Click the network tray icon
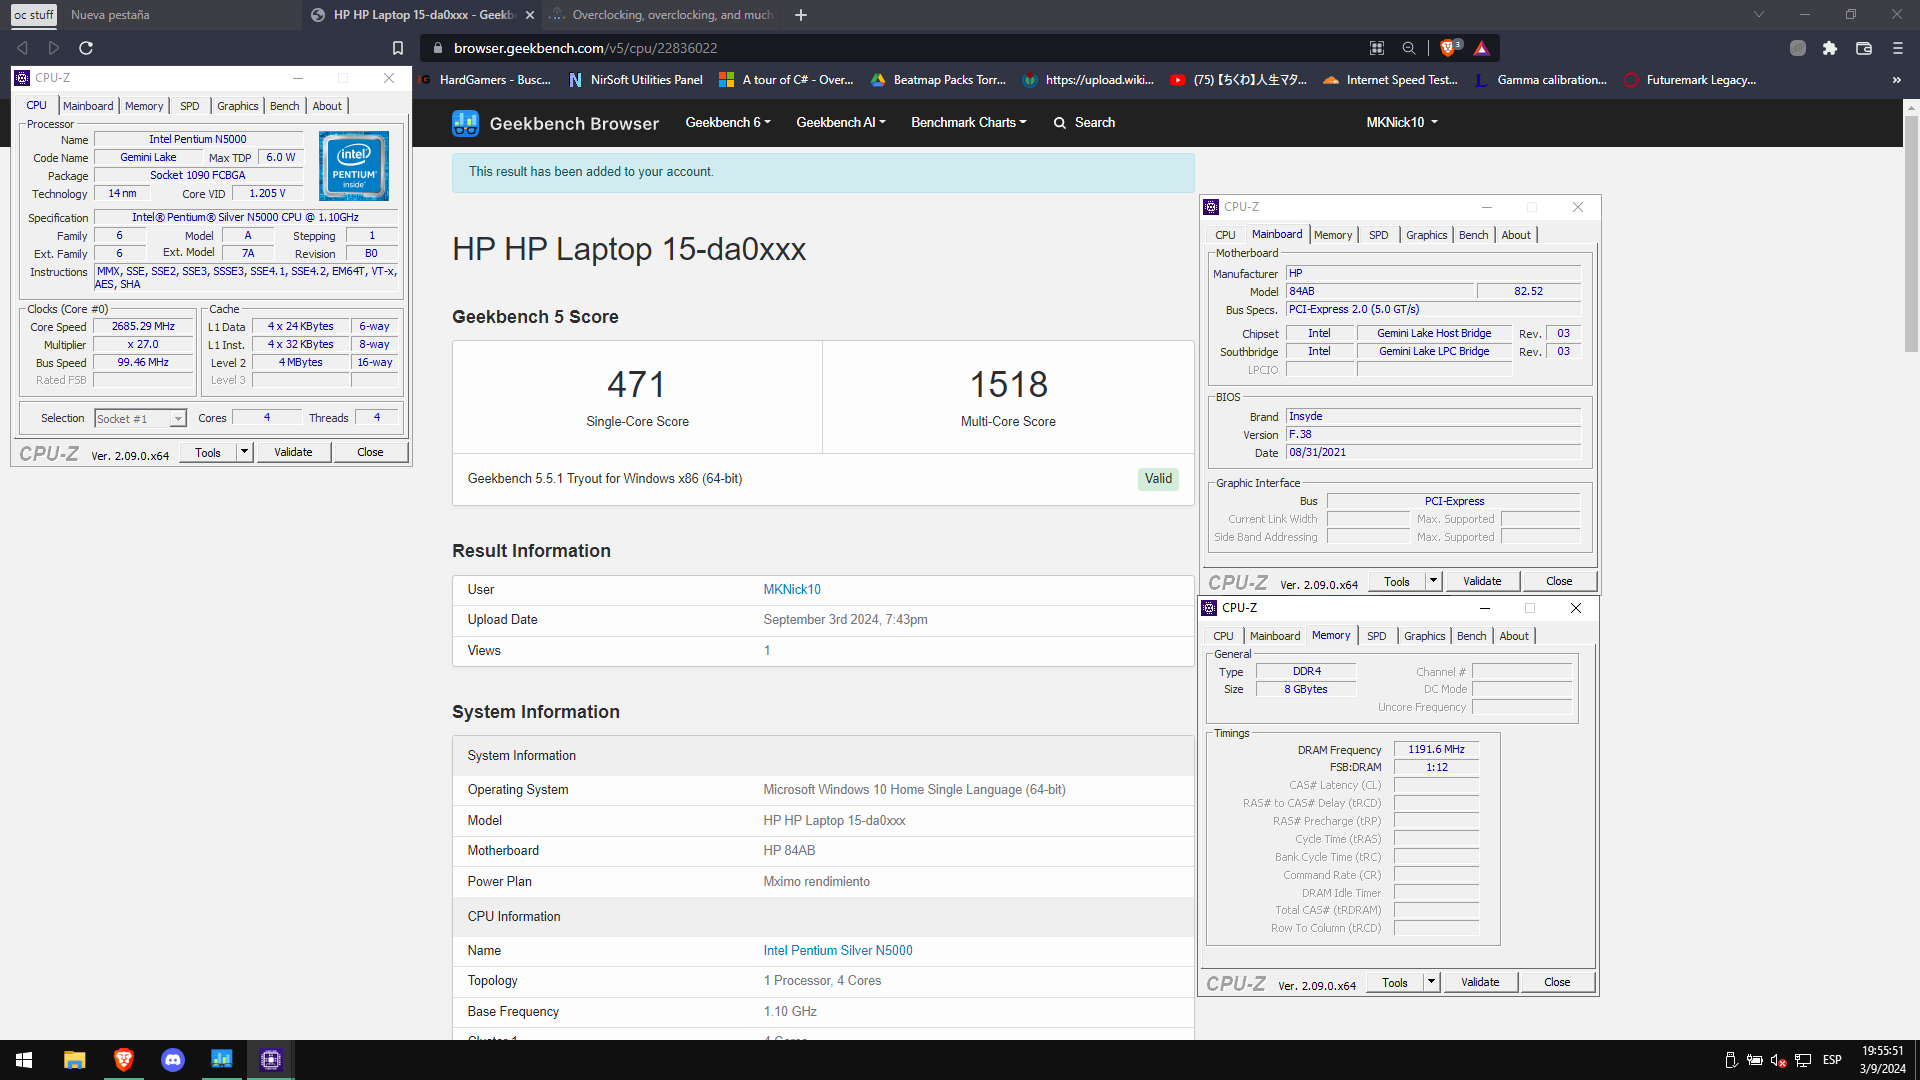This screenshot has height=1080, width=1920. click(1803, 1060)
